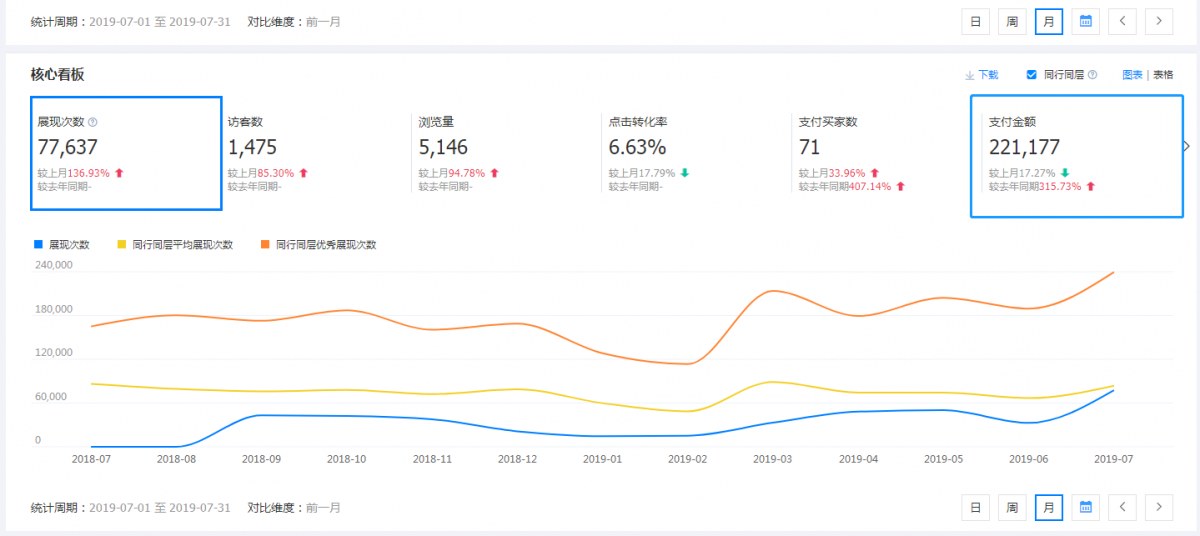Open the calendar date picker at top
Image resolution: width=1200 pixels, height=536 pixels.
coord(1085,21)
